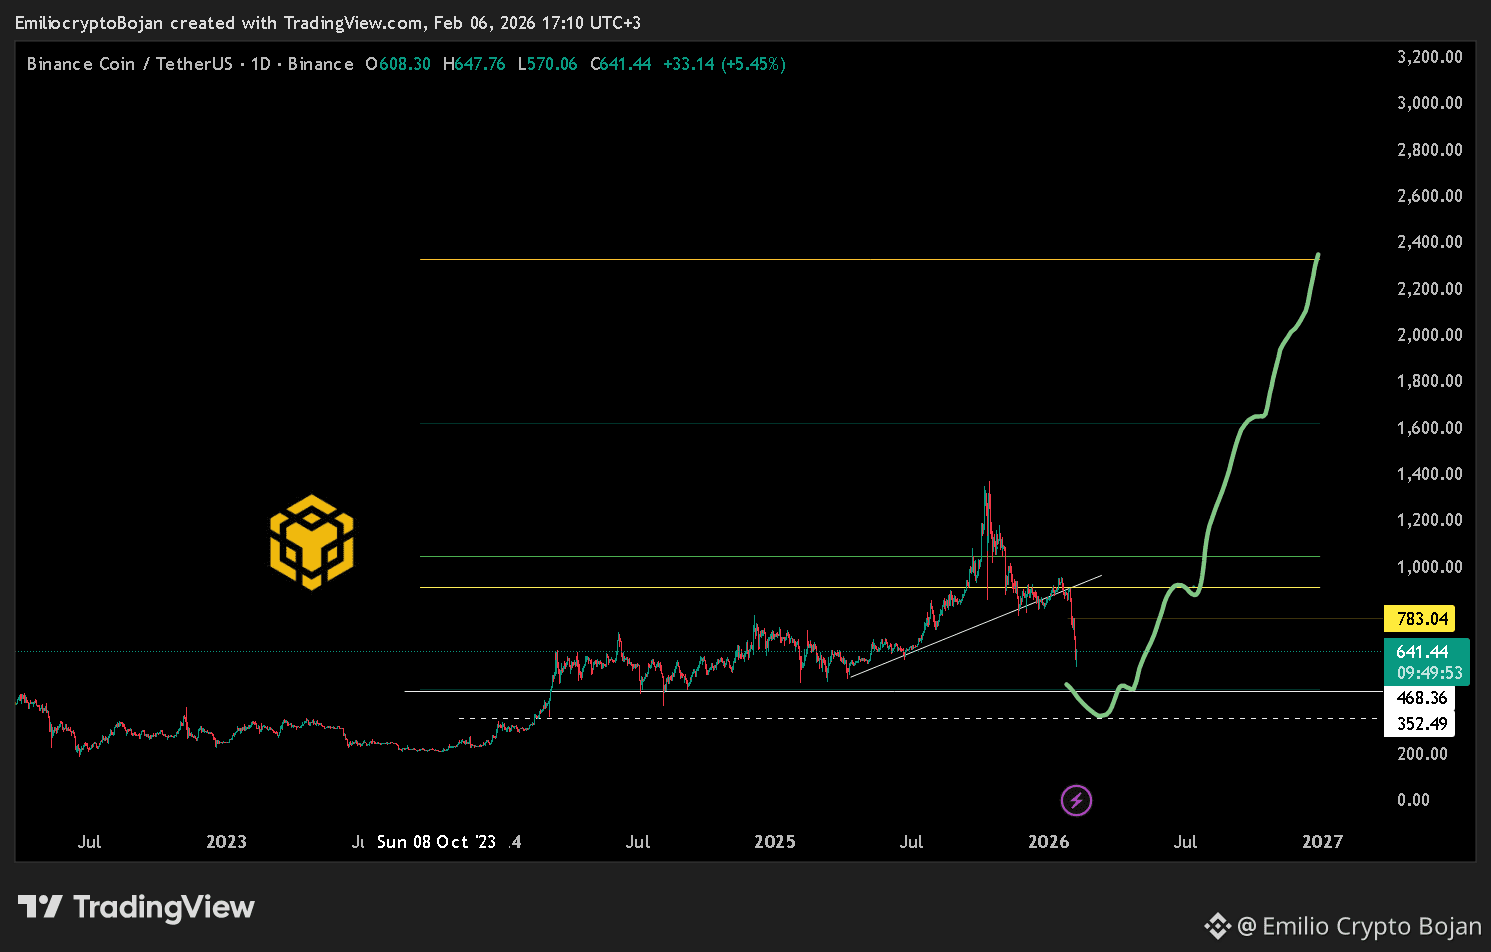Image resolution: width=1491 pixels, height=952 pixels.
Task: Select the open value O608.30
Action: pos(398,64)
